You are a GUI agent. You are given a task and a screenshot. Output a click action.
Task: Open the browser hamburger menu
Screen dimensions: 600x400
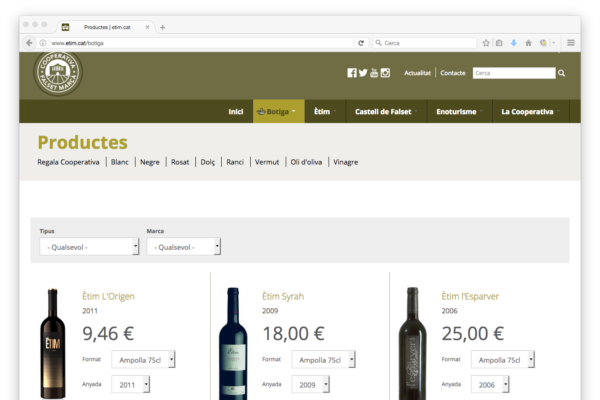(x=571, y=43)
